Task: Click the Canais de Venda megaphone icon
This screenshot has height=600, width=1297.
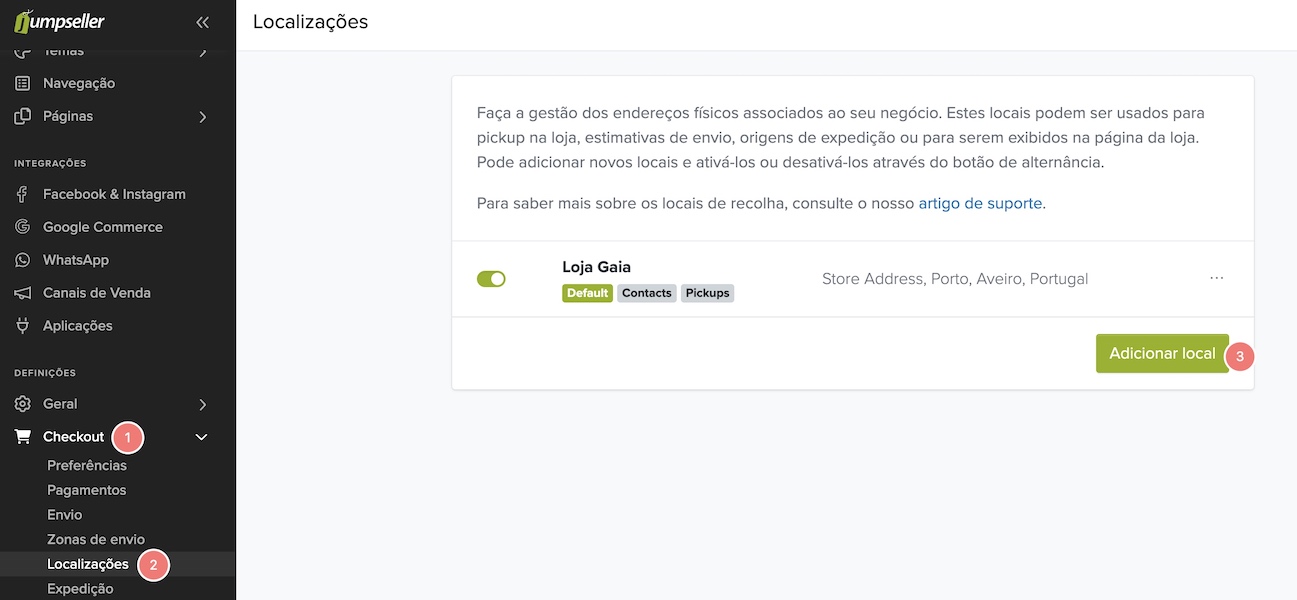Action: pos(22,293)
